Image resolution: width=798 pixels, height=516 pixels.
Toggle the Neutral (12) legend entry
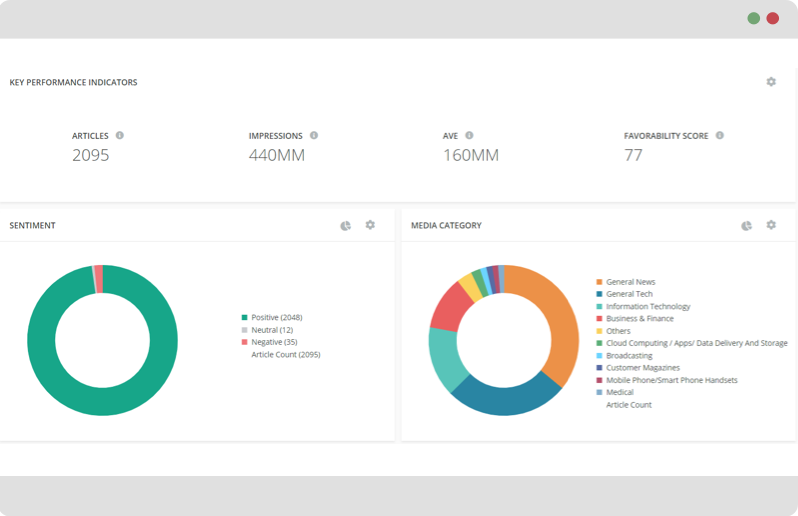(272, 330)
